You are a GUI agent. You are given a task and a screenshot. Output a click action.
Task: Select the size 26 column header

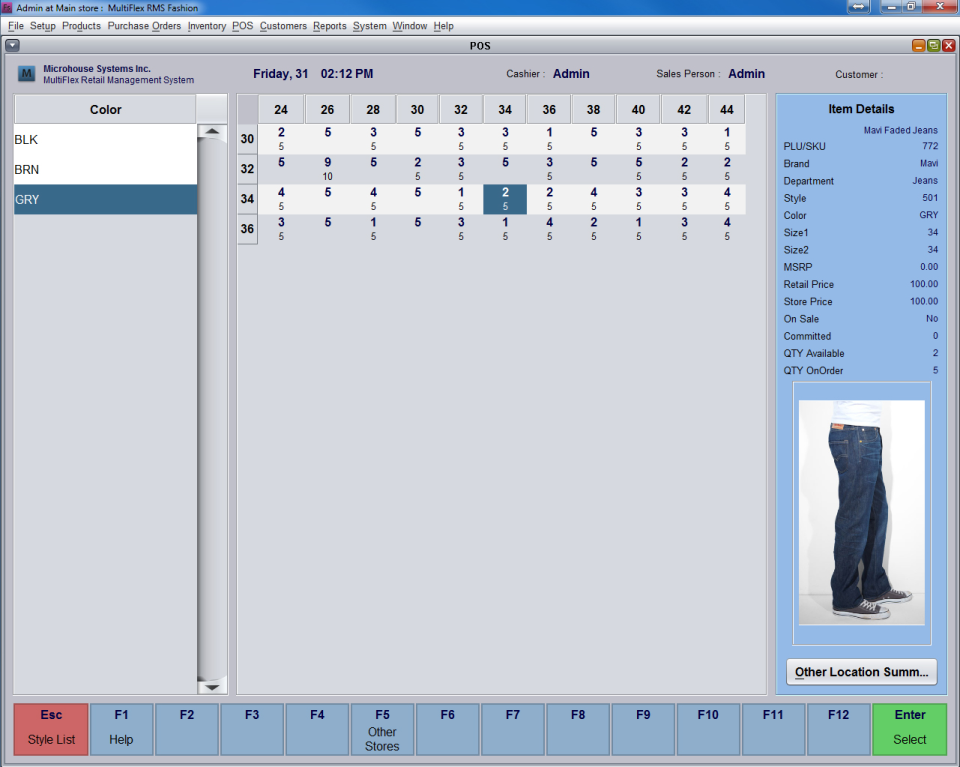click(327, 109)
